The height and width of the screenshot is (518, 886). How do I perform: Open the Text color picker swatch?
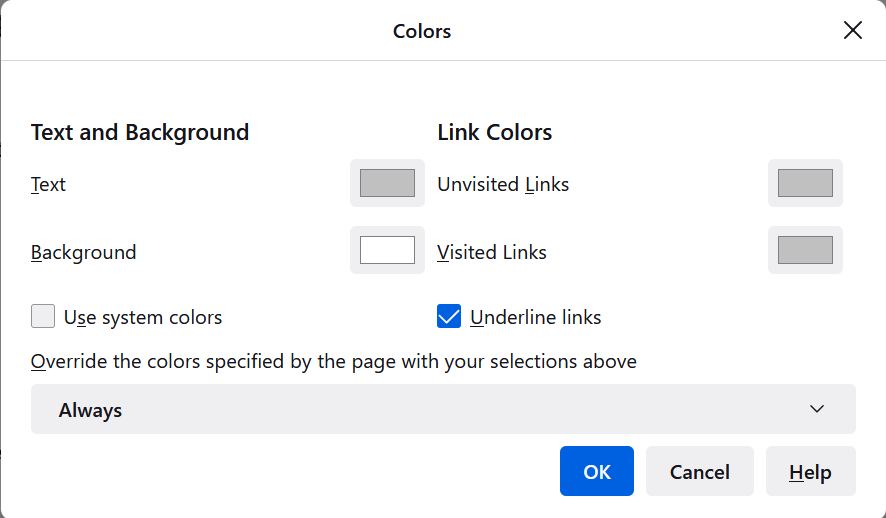(x=387, y=183)
